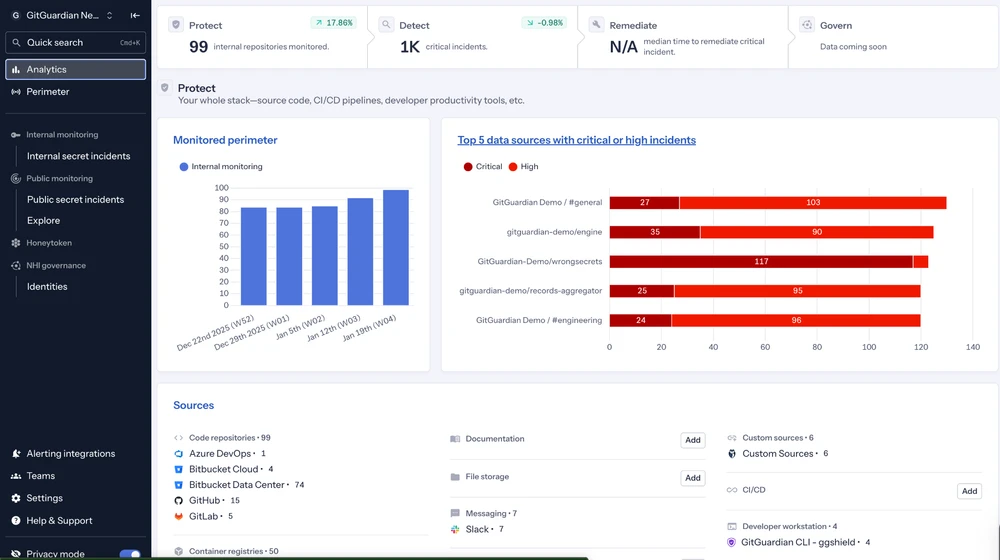Click the High red legend swatch
Image resolution: width=1000 pixels, height=560 pixels.
tap(513, 167)
